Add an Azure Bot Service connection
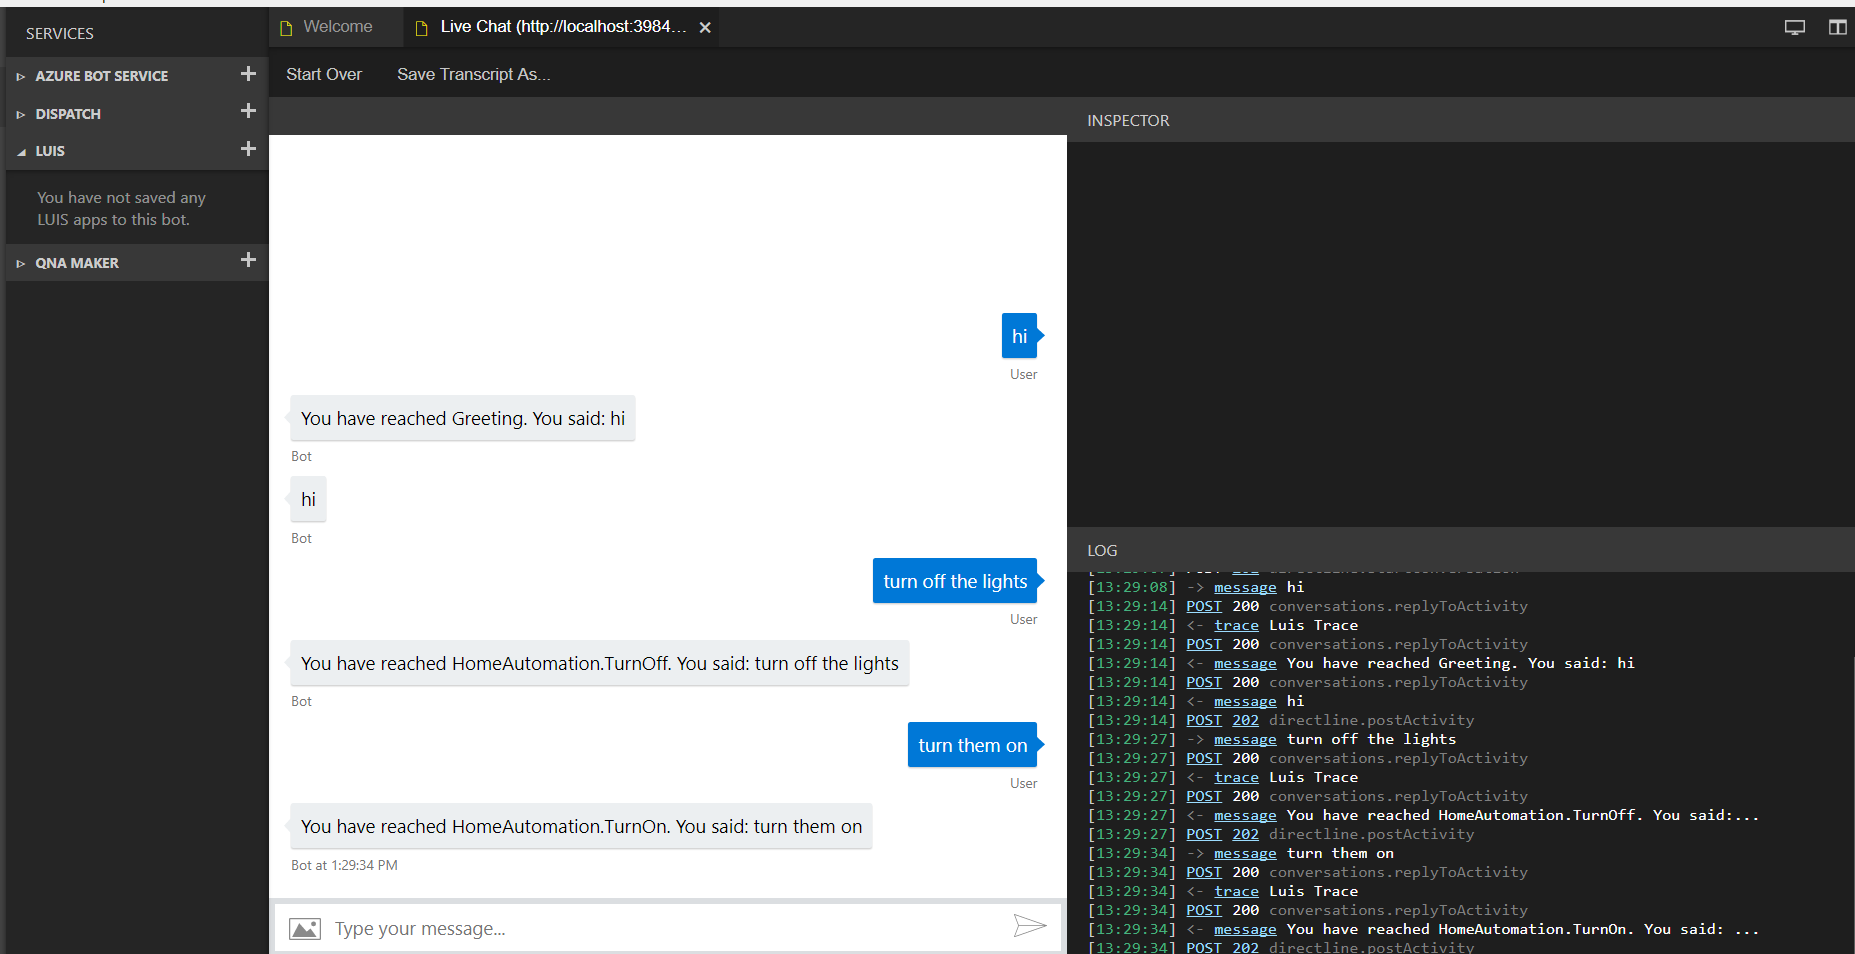 247,73
